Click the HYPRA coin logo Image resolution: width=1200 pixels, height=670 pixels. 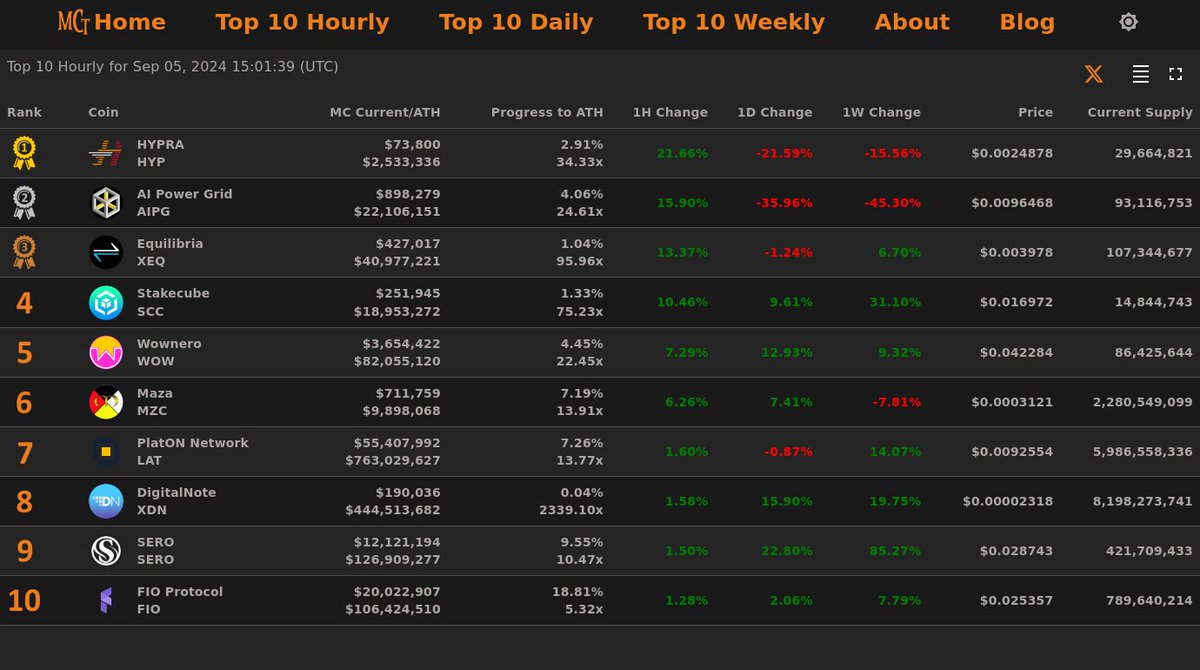[106, 153]
